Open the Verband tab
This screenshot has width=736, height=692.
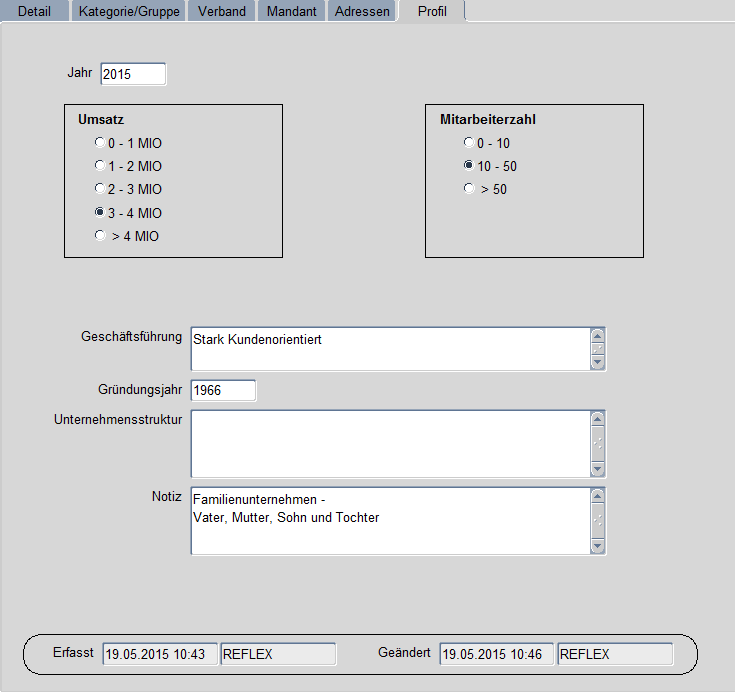coord(221,12)
